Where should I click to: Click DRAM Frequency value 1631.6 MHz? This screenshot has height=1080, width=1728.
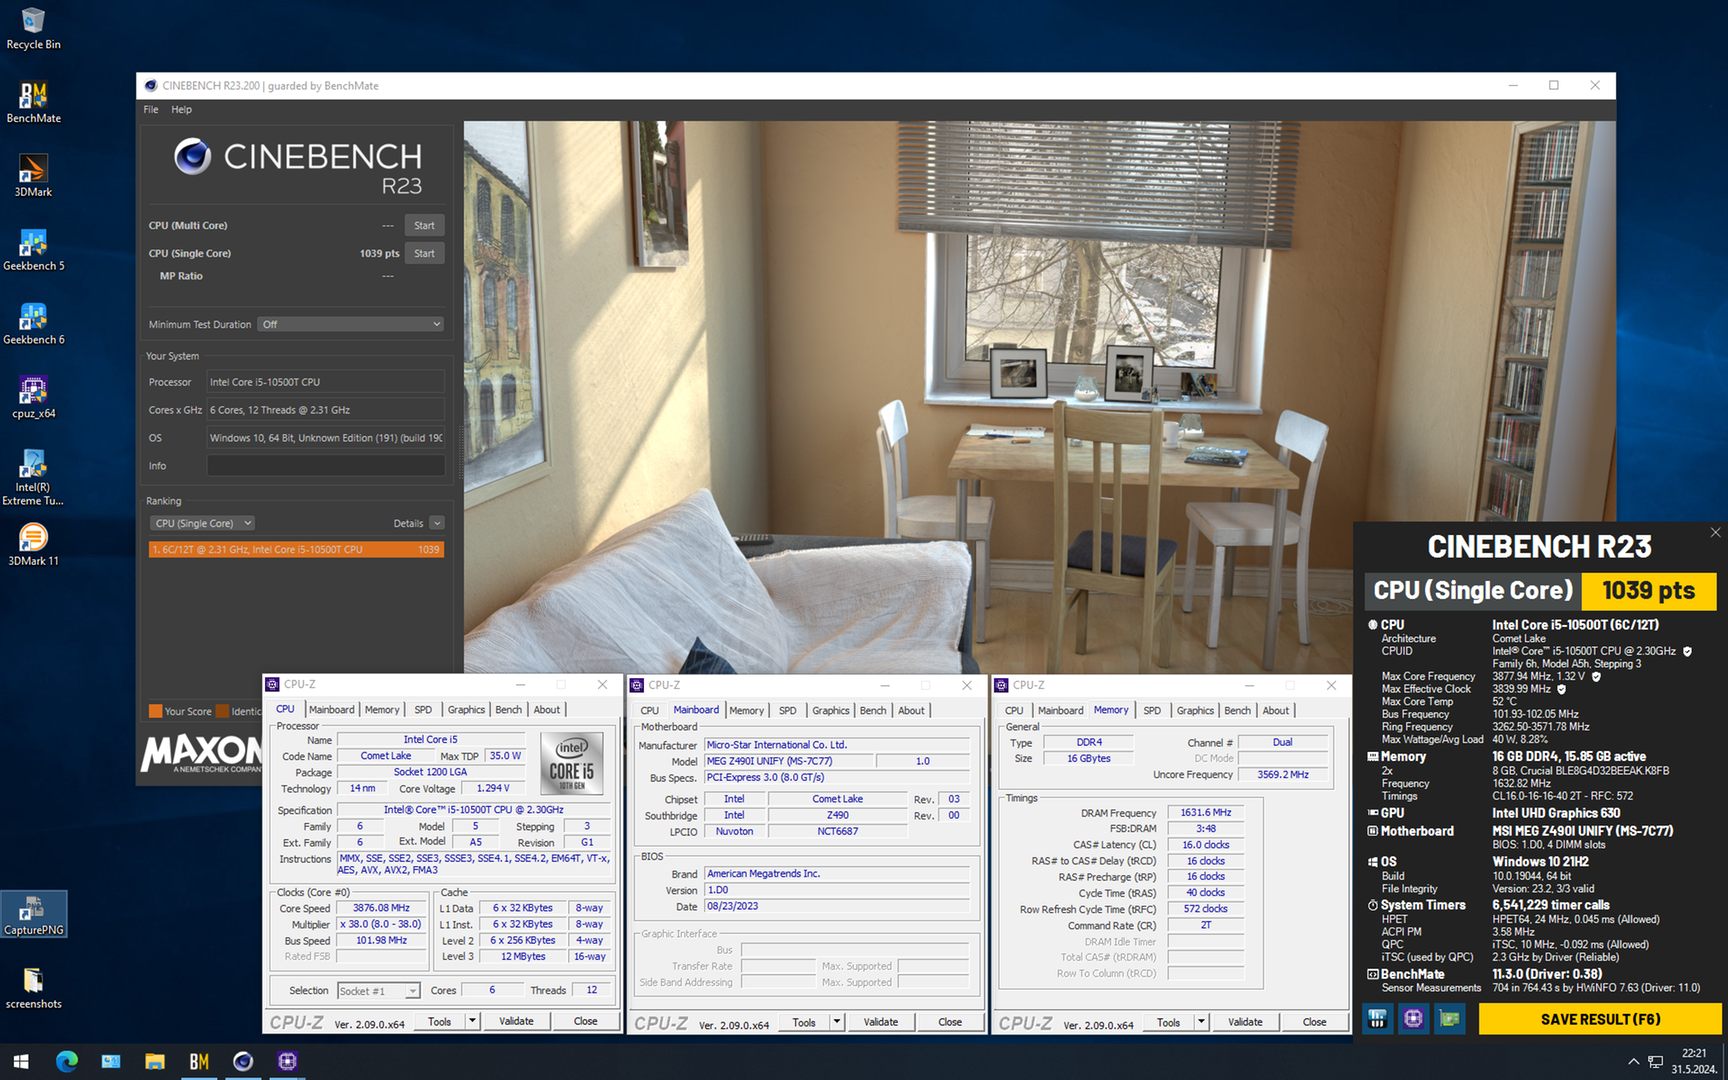point(1206,813)
